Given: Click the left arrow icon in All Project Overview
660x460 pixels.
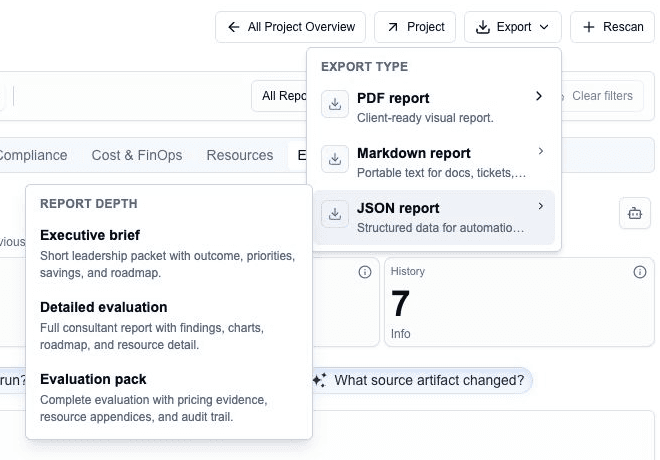Looking at the screenshot, I should (234, 27).
